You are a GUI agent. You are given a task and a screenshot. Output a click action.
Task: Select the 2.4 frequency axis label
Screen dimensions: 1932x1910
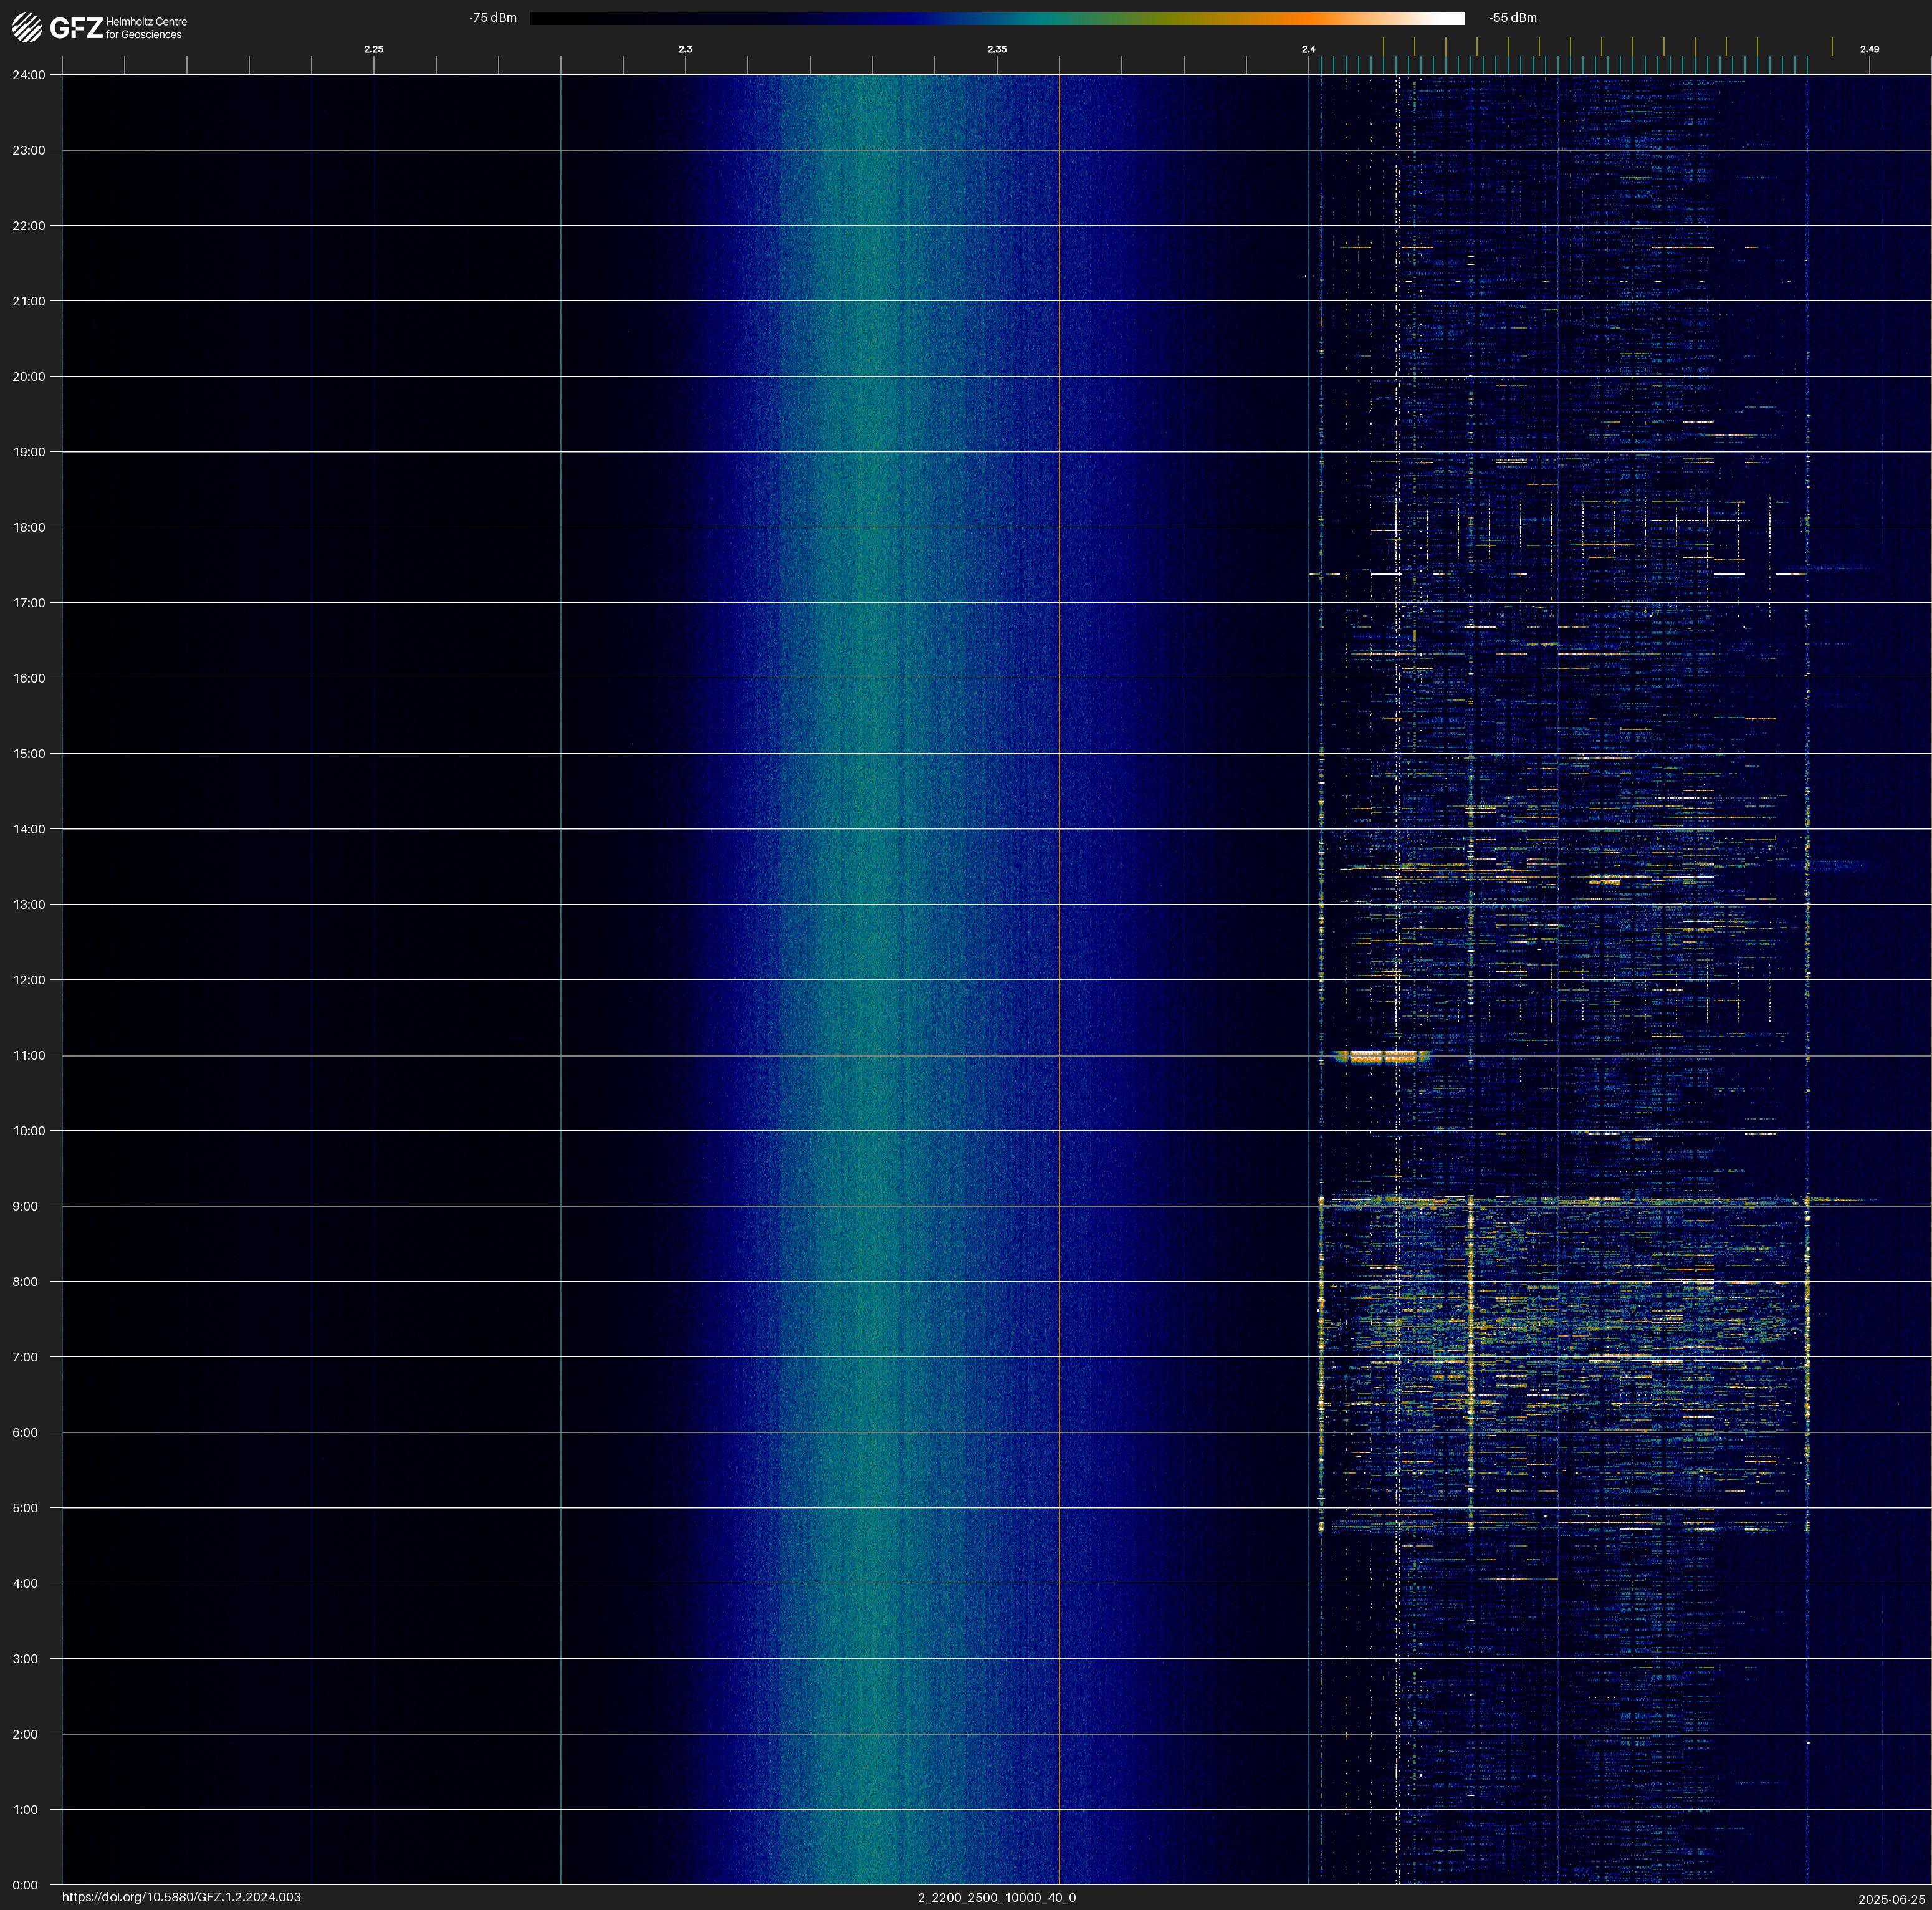coord(1308,49)
